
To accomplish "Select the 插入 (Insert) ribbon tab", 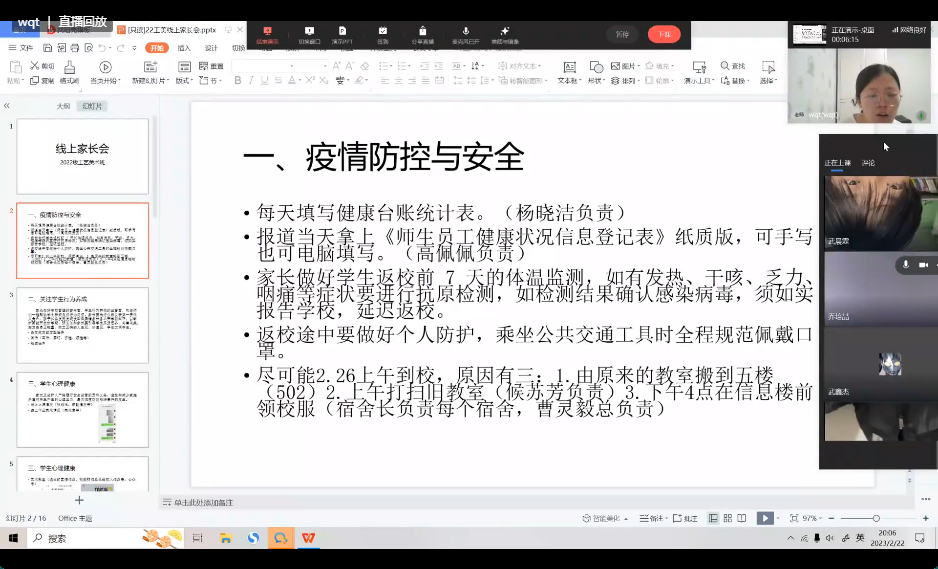I will pyautogui.click(x=184, y=48).
